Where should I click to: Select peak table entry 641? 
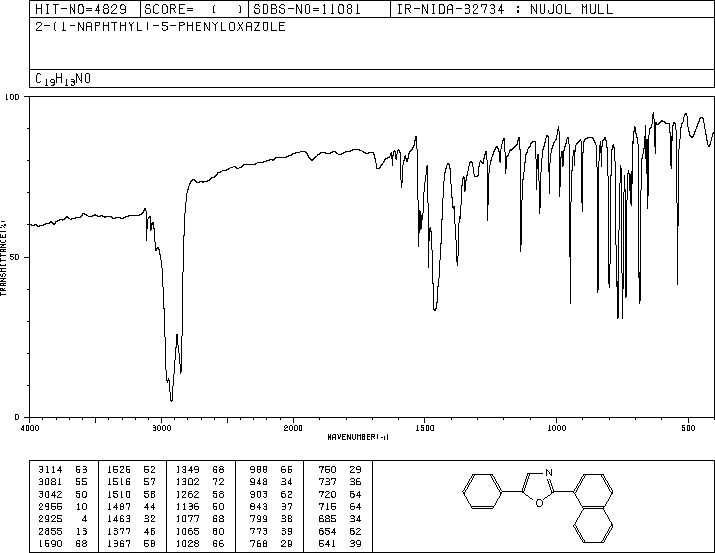pos(340,543)
